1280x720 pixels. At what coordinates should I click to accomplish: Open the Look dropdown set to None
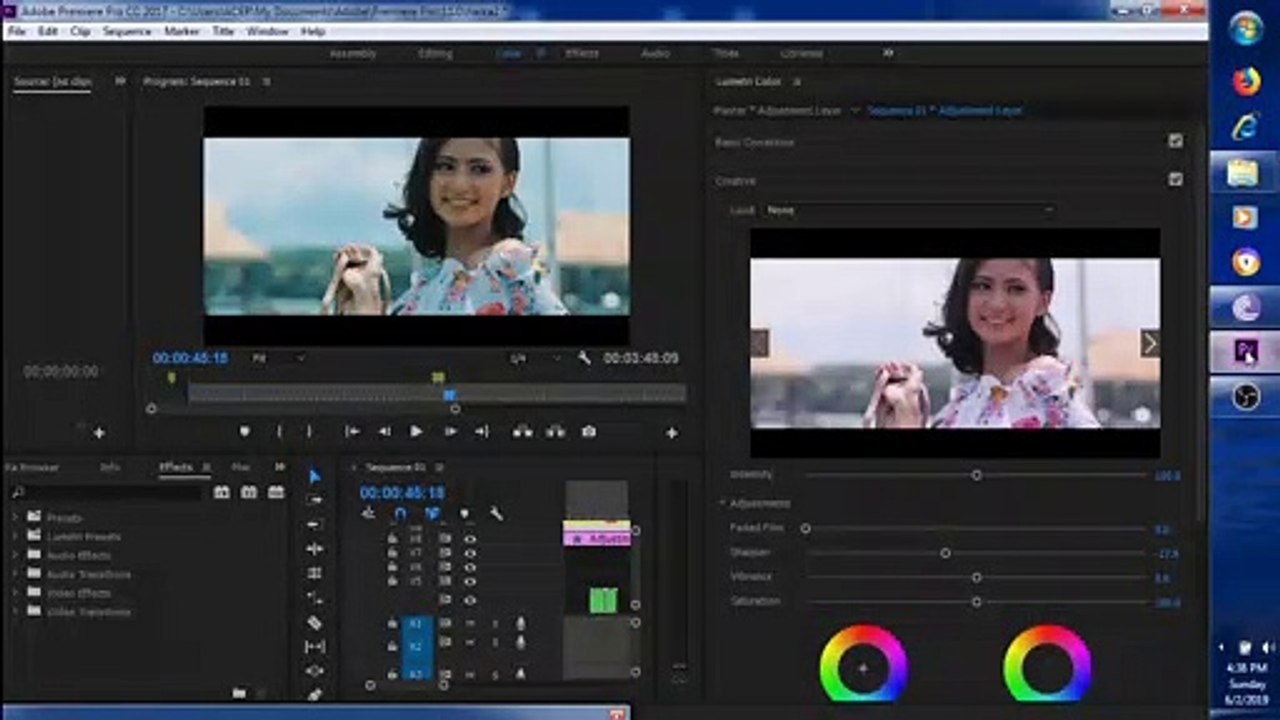(x=908, y=211)
